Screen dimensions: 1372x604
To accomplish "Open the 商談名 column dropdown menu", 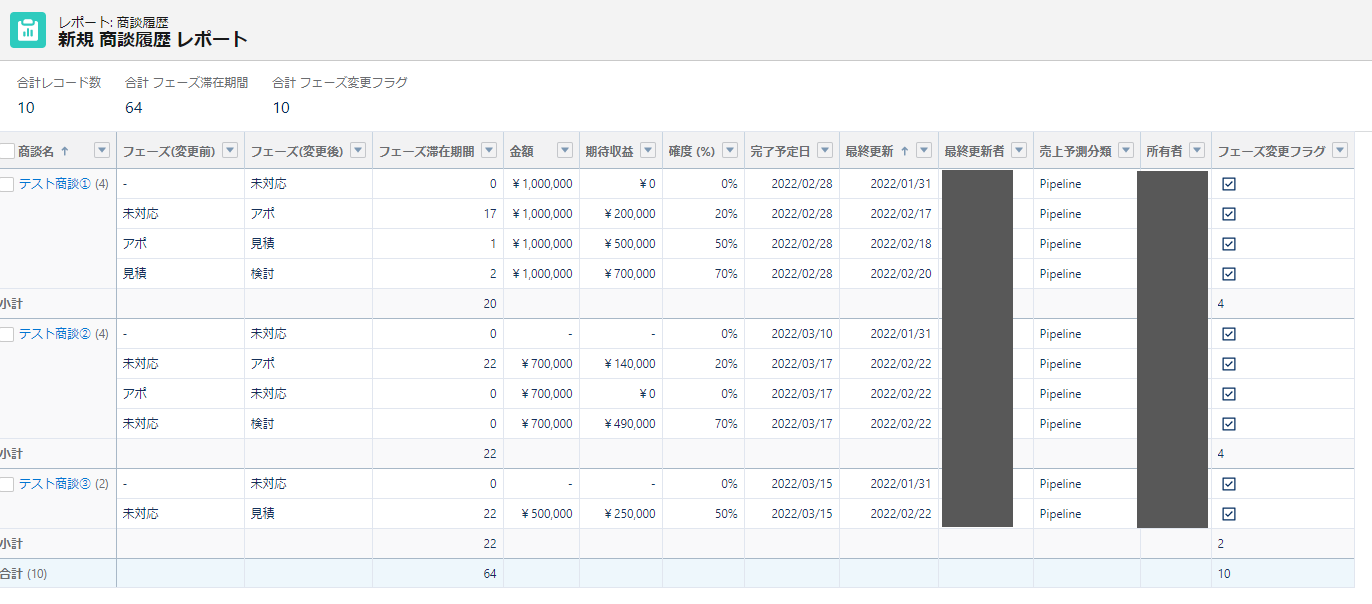I will 102,151.
